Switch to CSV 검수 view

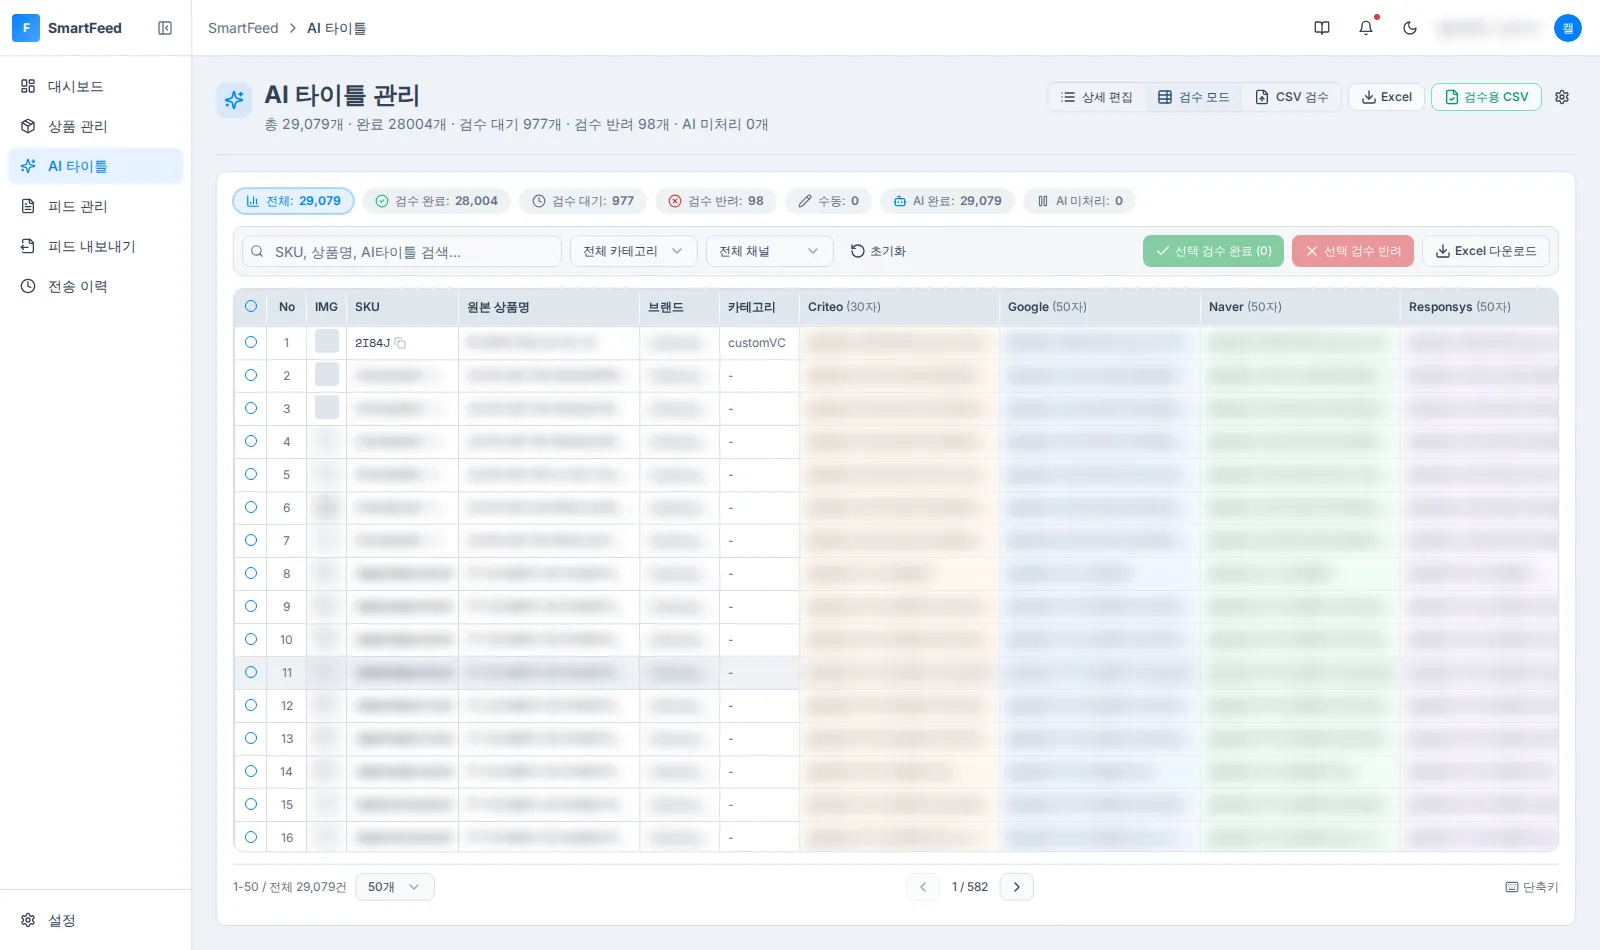[1292, 97]
